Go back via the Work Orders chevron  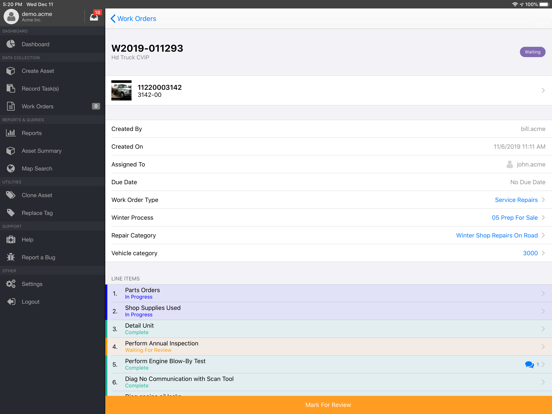113,19
